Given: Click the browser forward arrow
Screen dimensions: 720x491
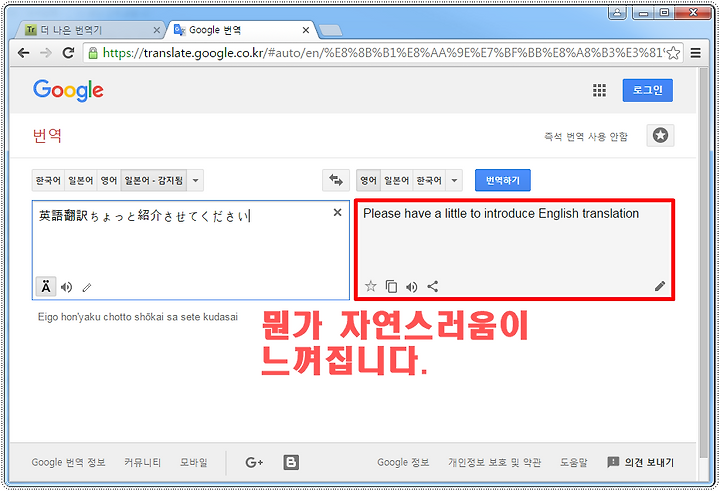Looking at the screenshot, I should 45,53.
